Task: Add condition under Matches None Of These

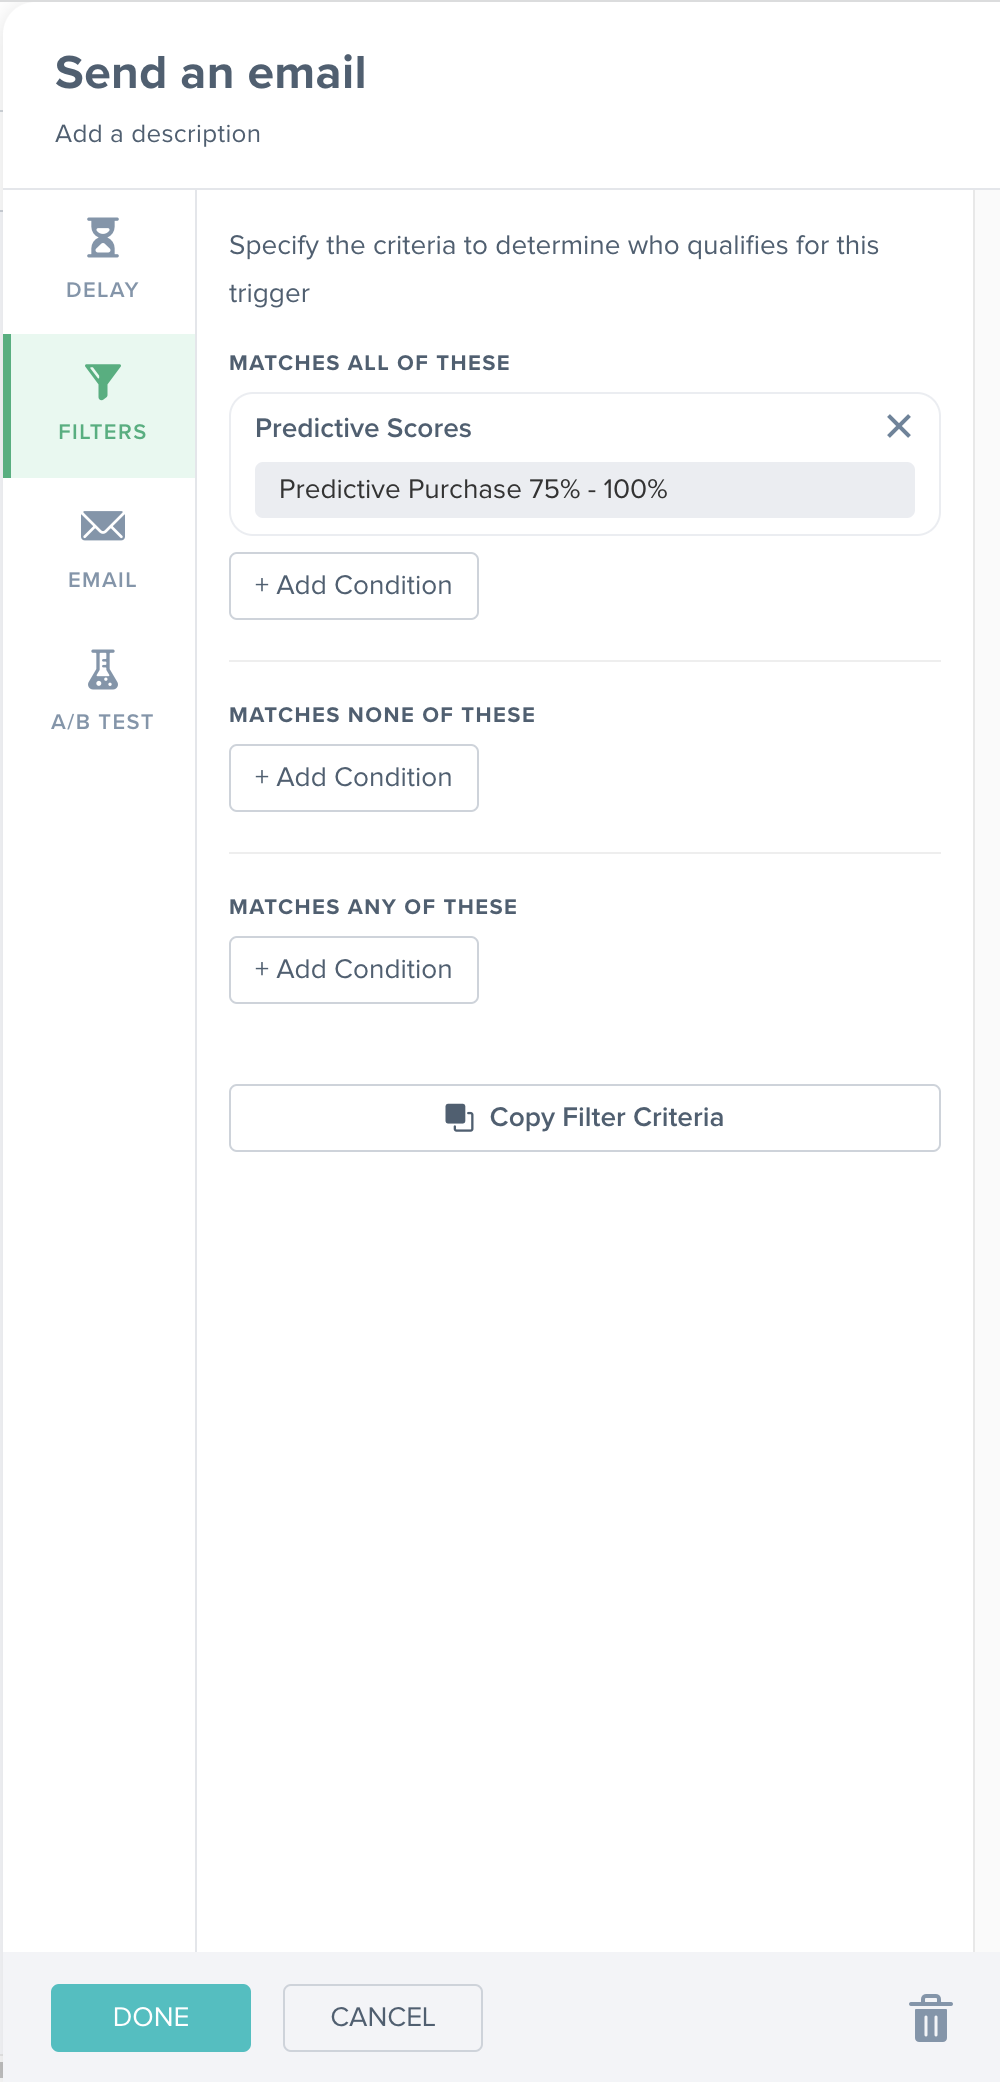Action: 354,778
